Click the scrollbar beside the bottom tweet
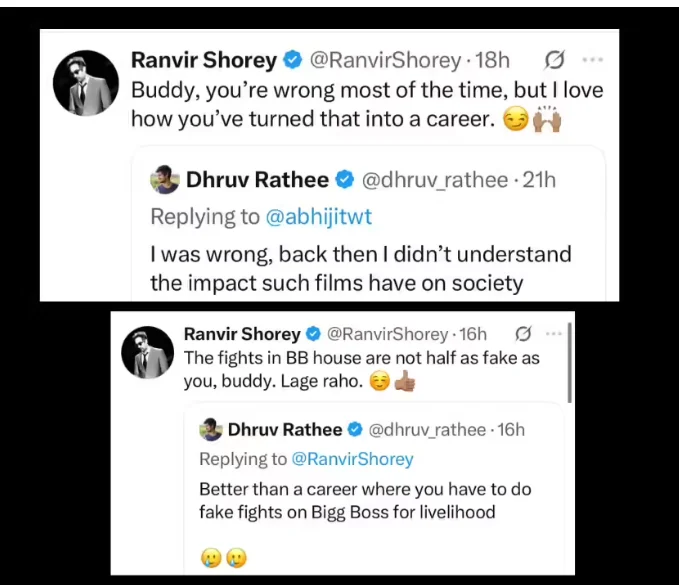Image resolution: width=679 pixels, height=585 pixels. (x=569, y=363)
